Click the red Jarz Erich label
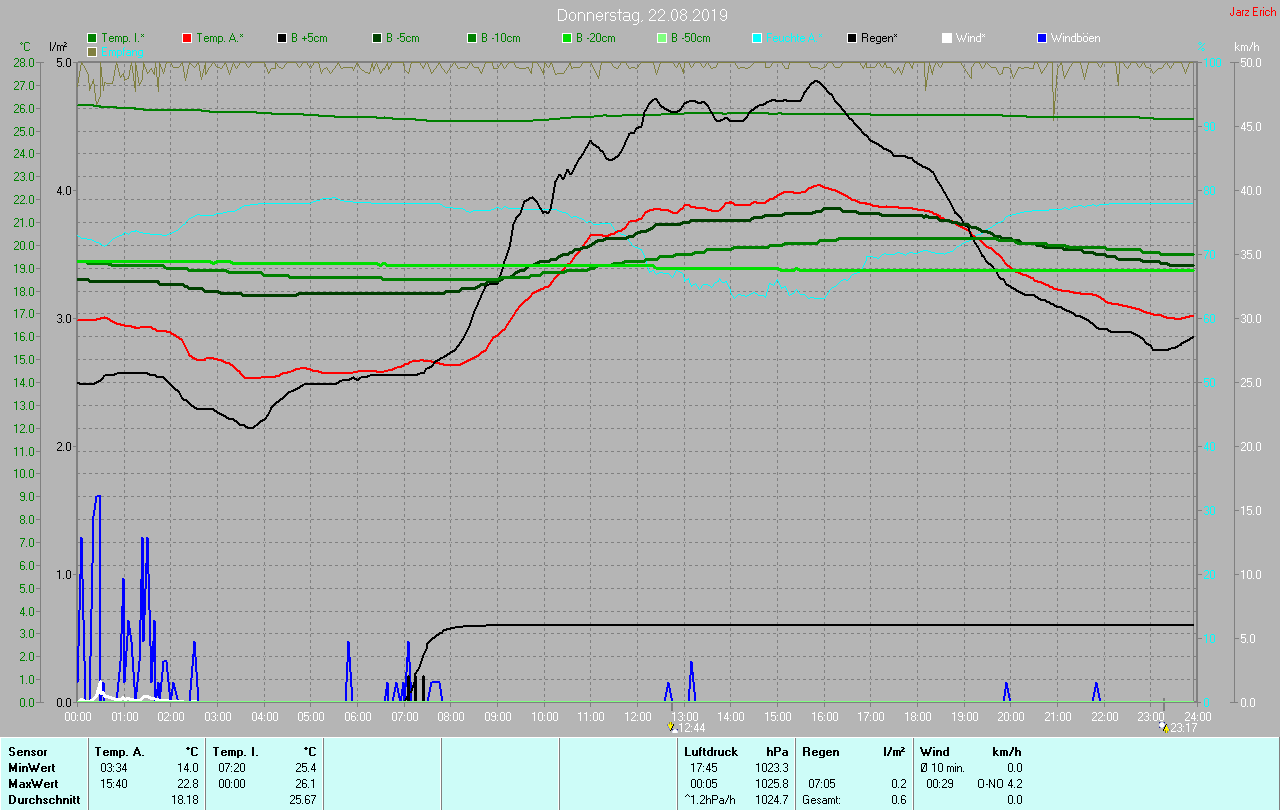Viewport: 1280px width, 810px height. click(x=1252, y=12)
